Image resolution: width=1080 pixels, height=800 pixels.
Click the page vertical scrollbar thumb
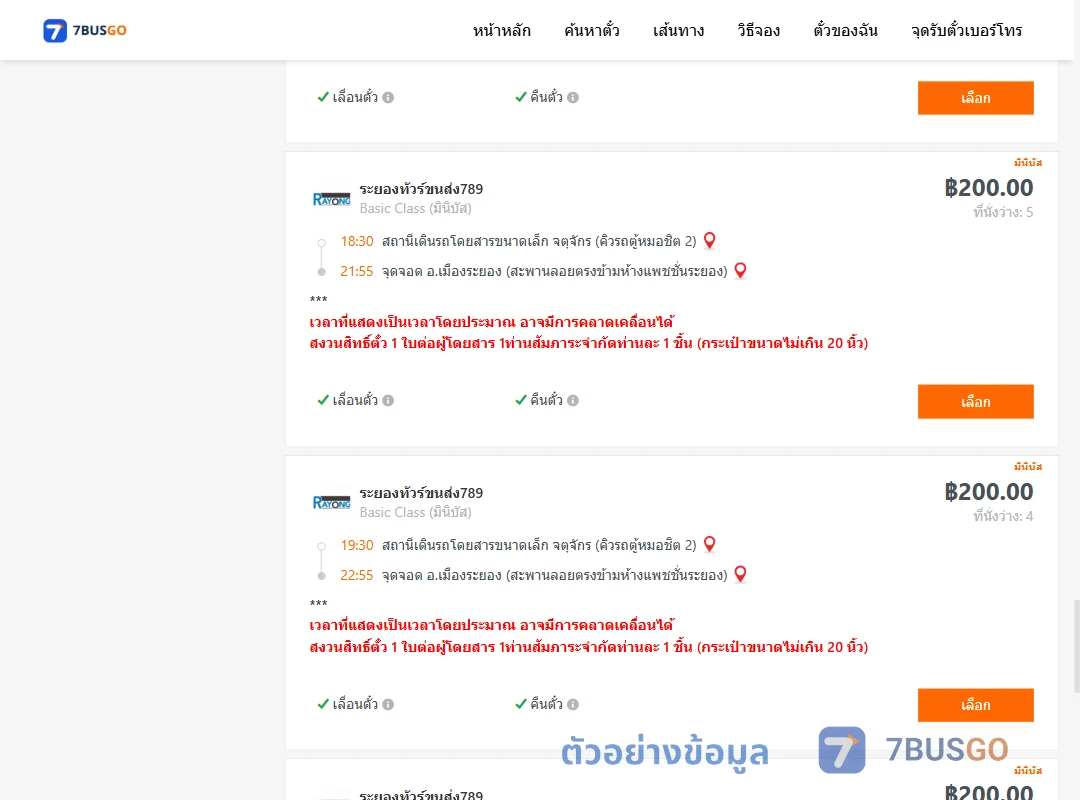pyautogui.click(x=1076, y=646)
